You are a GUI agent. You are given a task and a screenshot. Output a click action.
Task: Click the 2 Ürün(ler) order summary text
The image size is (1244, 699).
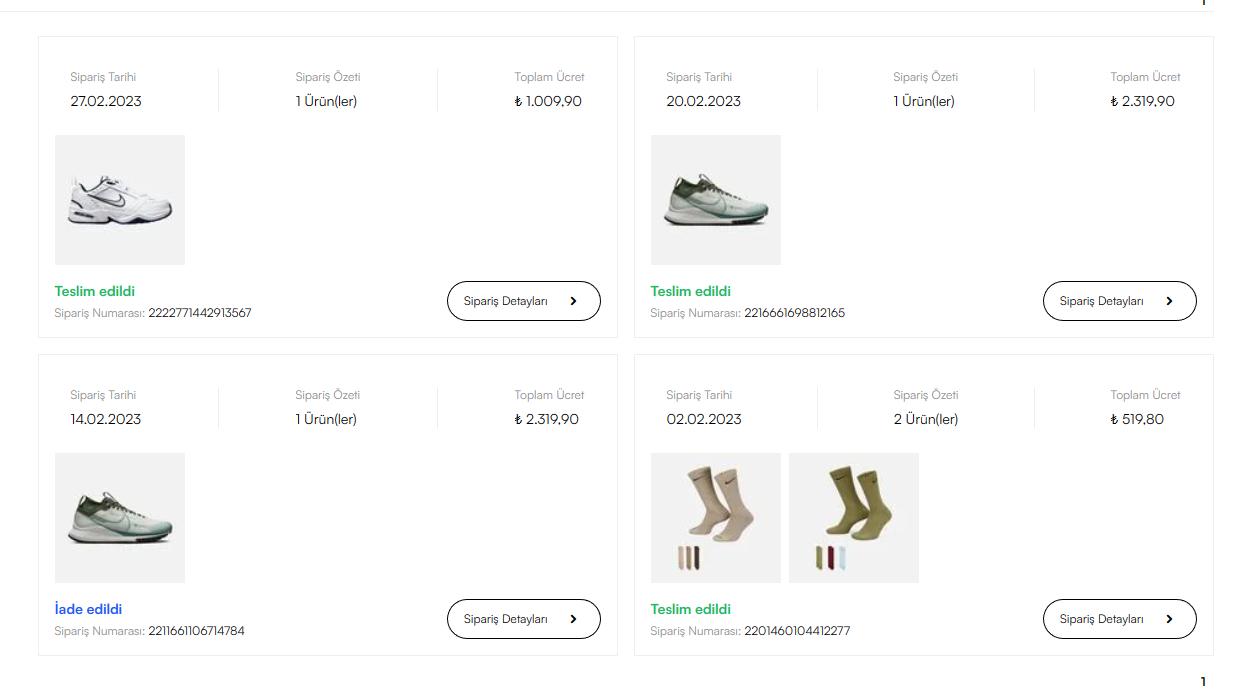(926, 419)
